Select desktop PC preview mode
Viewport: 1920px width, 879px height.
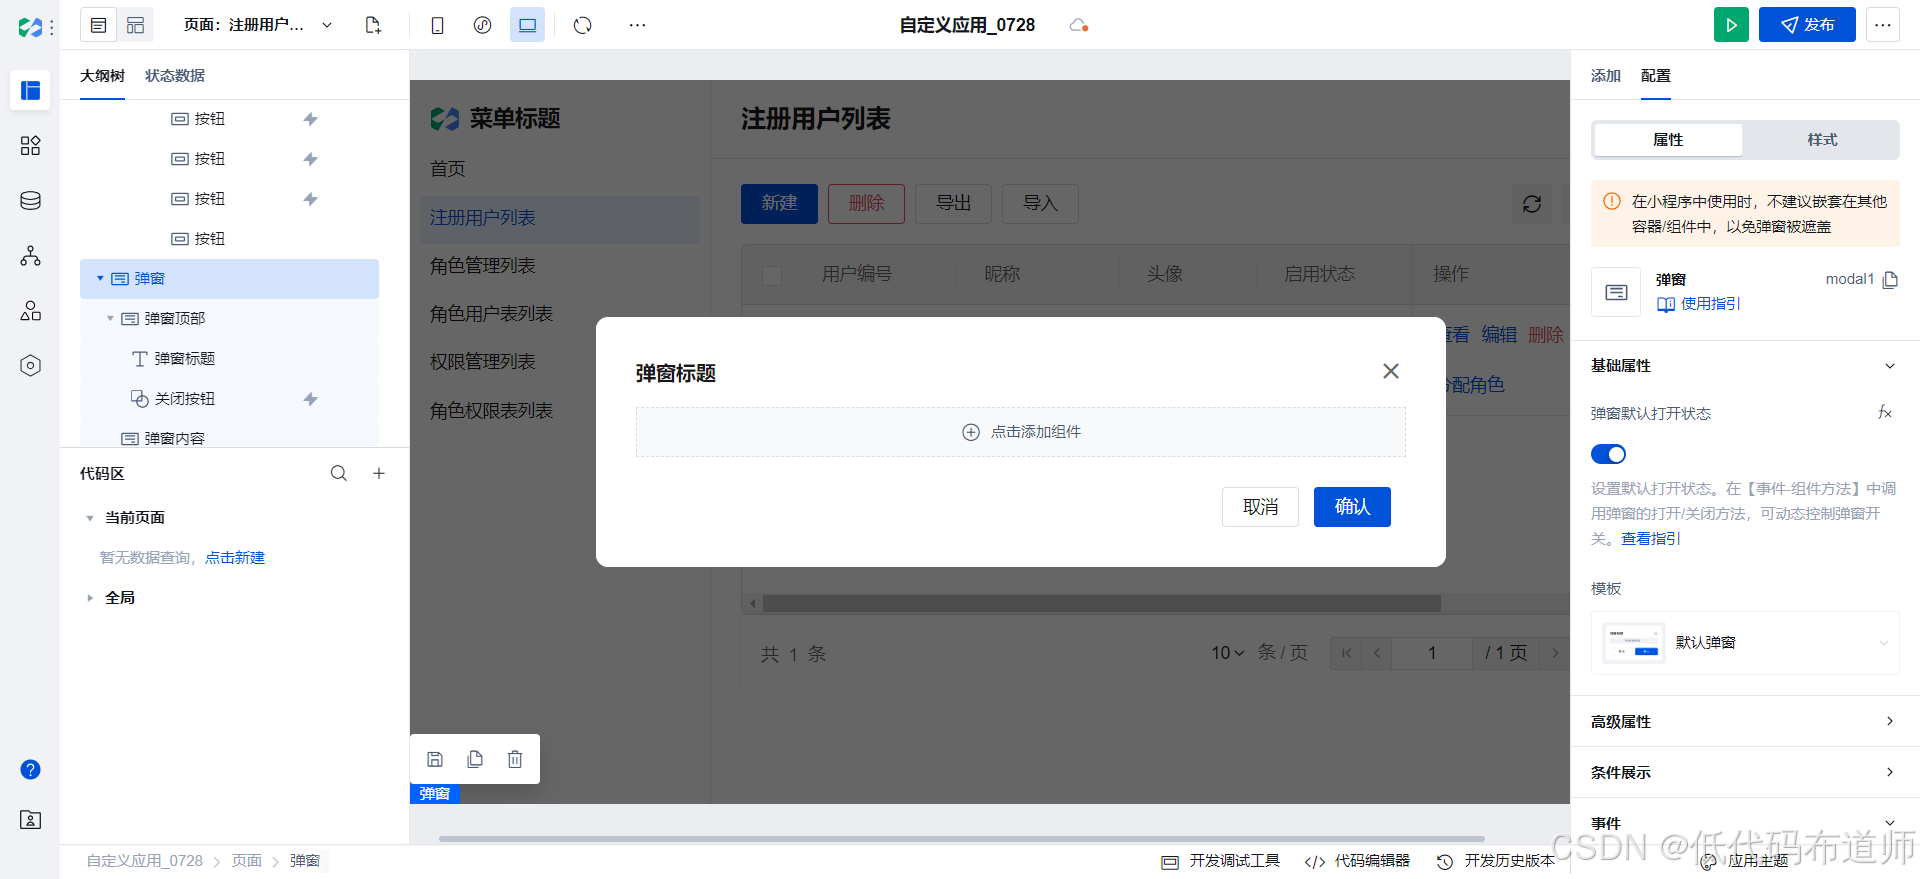point(527,25)
